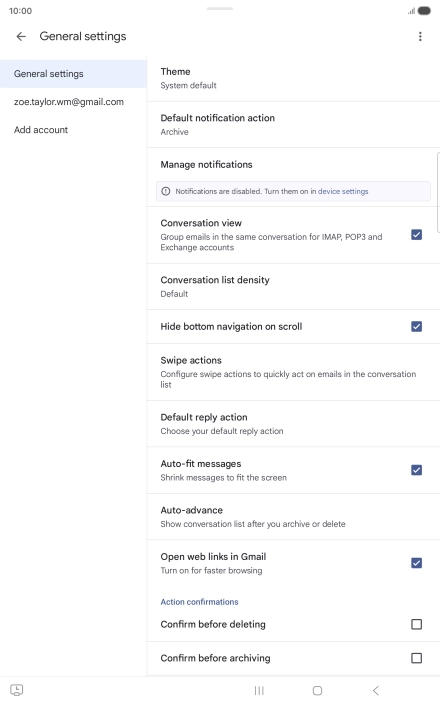
Task: Tap the Android home navigation button
Action: point(317,690)
